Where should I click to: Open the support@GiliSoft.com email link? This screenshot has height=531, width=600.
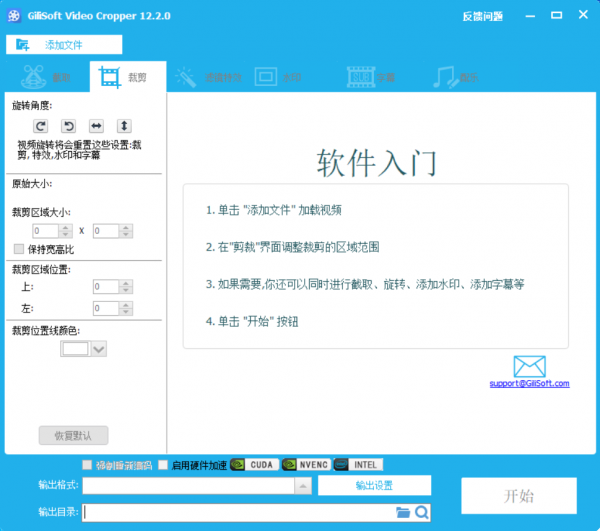[530, 383]
